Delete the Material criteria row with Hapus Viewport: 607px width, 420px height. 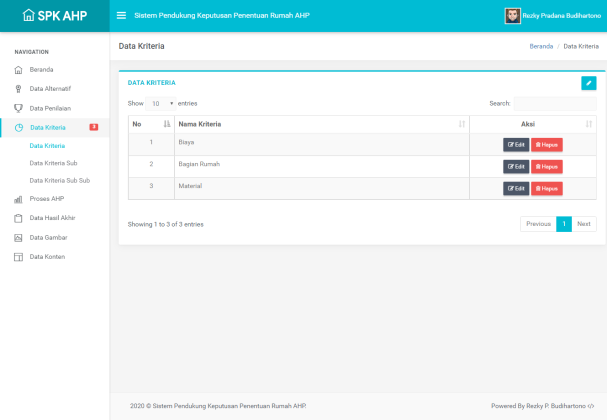coord(546,188)
